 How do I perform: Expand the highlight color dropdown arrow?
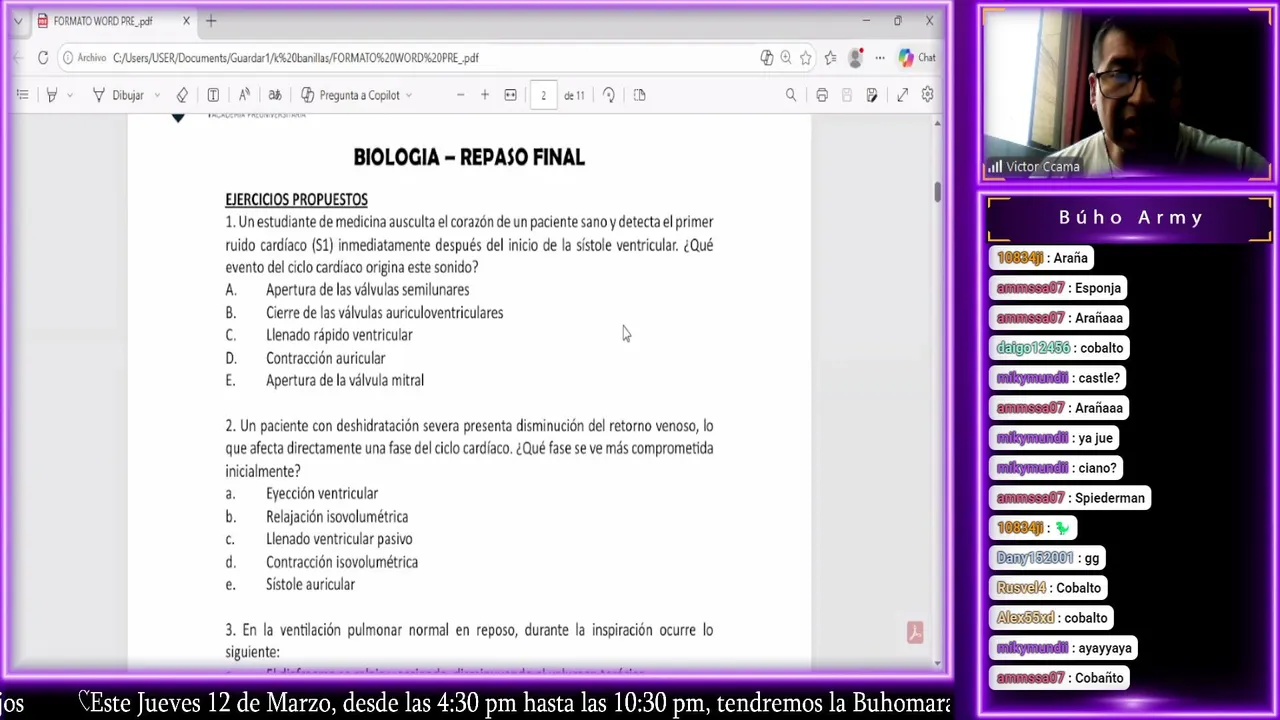tap(70, 95)
